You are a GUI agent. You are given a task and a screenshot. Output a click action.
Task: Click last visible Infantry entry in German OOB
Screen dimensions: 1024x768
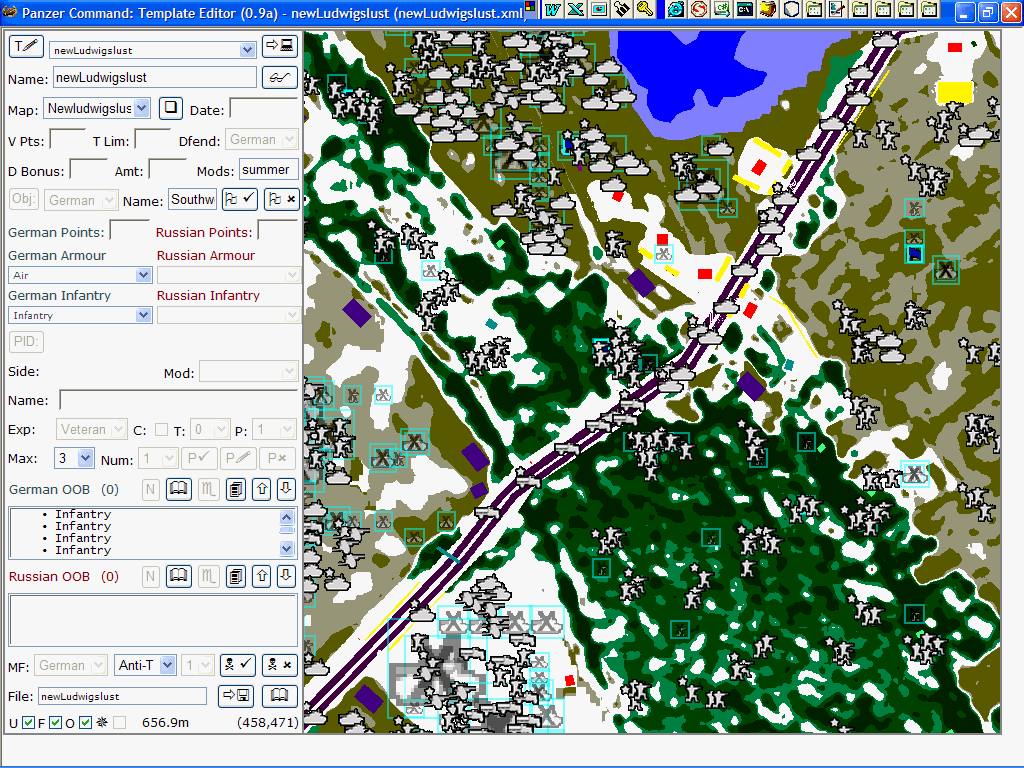[83, 550]
